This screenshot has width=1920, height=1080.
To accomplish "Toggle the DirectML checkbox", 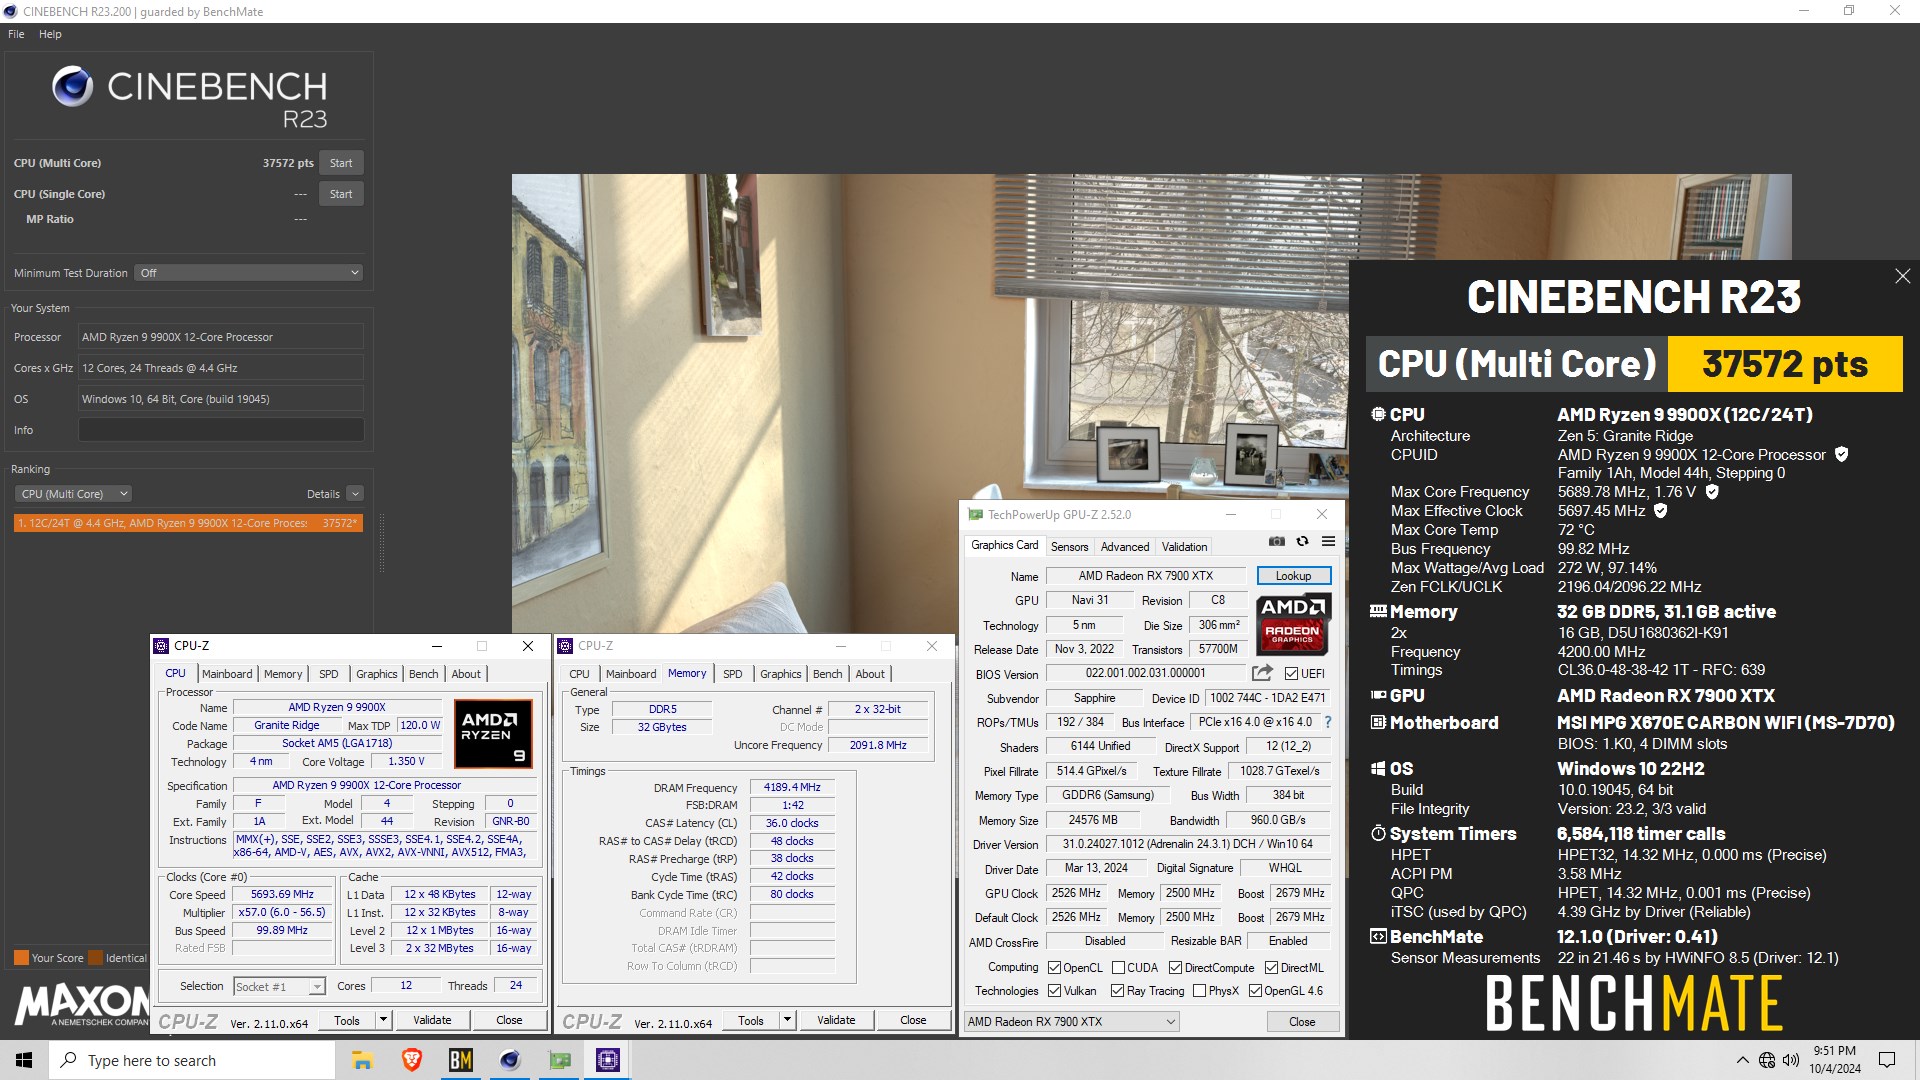I will tap(1271, 967).
